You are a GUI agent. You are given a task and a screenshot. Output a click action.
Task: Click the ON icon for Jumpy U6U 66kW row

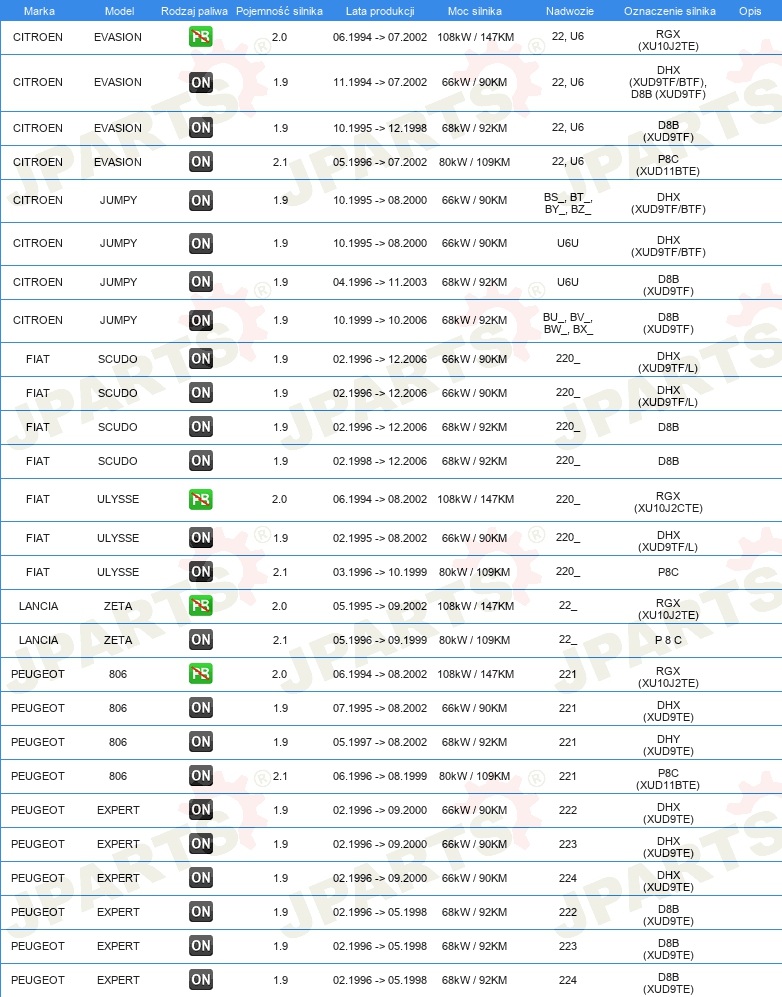tap(201, 244)
